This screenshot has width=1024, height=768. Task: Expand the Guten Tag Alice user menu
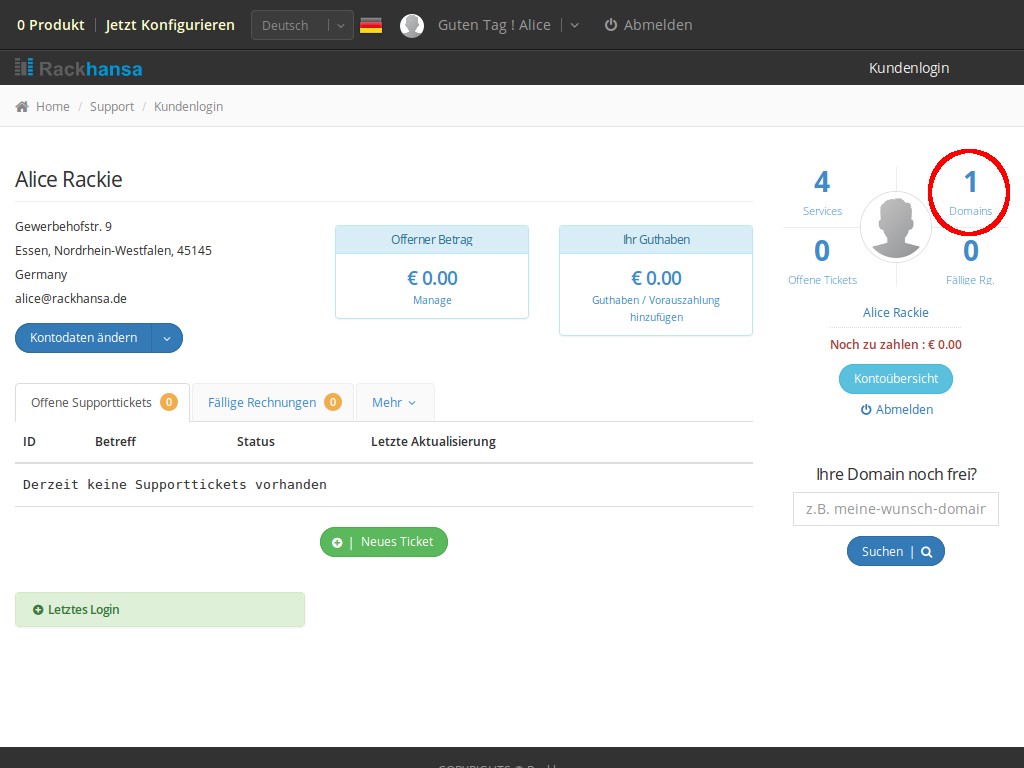click(574, 25)
